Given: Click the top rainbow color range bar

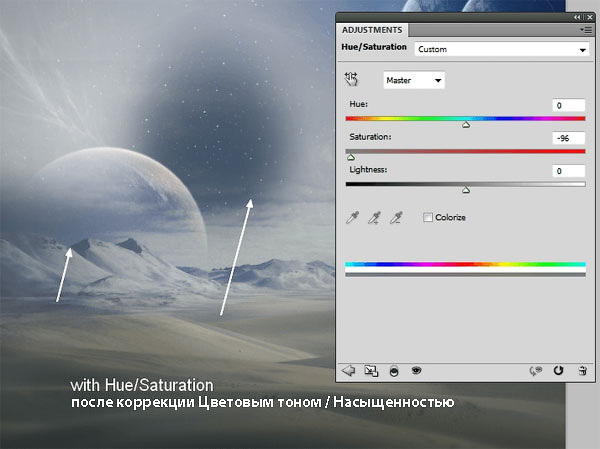Looking at the screenshot, I should click(465, 264).
